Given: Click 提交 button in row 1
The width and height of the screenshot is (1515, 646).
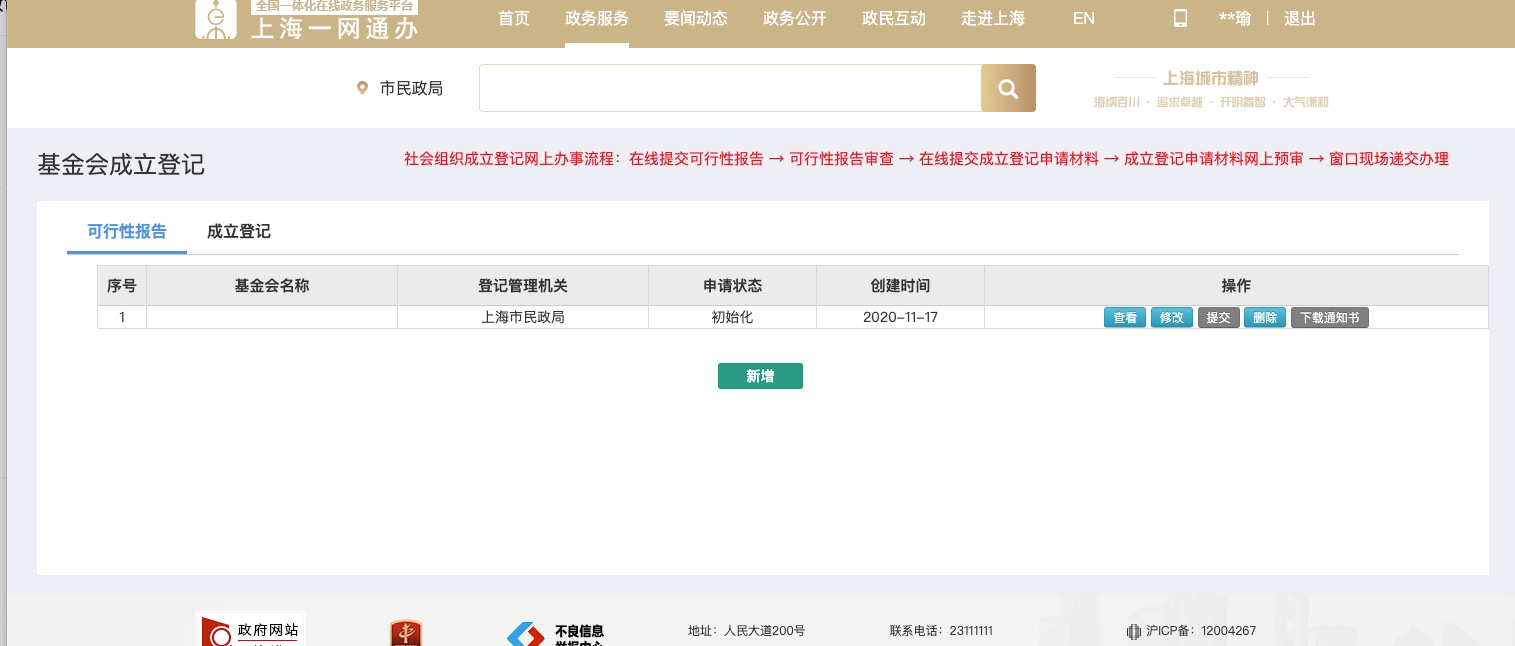Looking at the screenshot, I should (x=1218, y=317).
